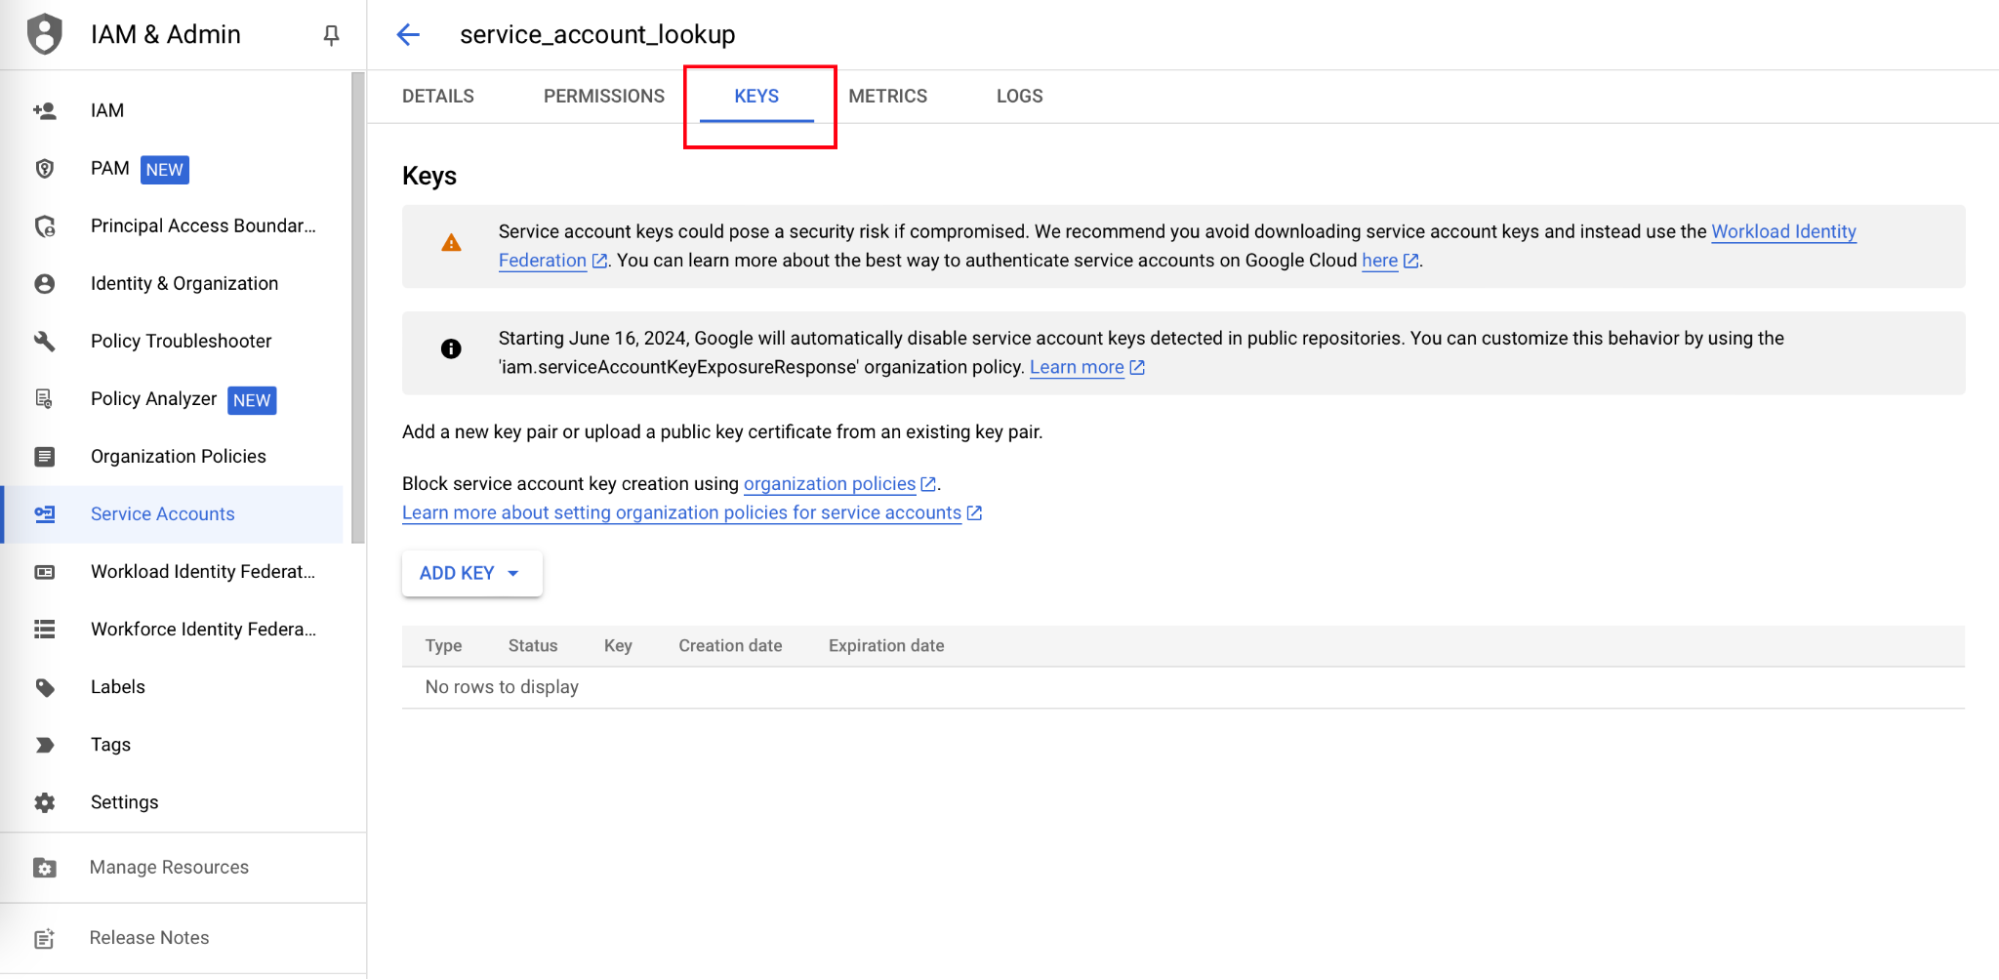Open the METRICS tab

coord(887,96)
